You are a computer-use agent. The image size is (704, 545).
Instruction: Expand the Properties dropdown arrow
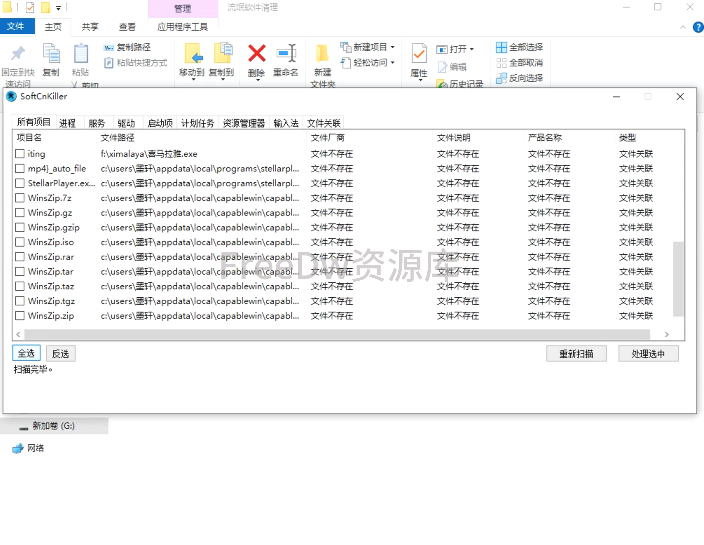(419, 80)
